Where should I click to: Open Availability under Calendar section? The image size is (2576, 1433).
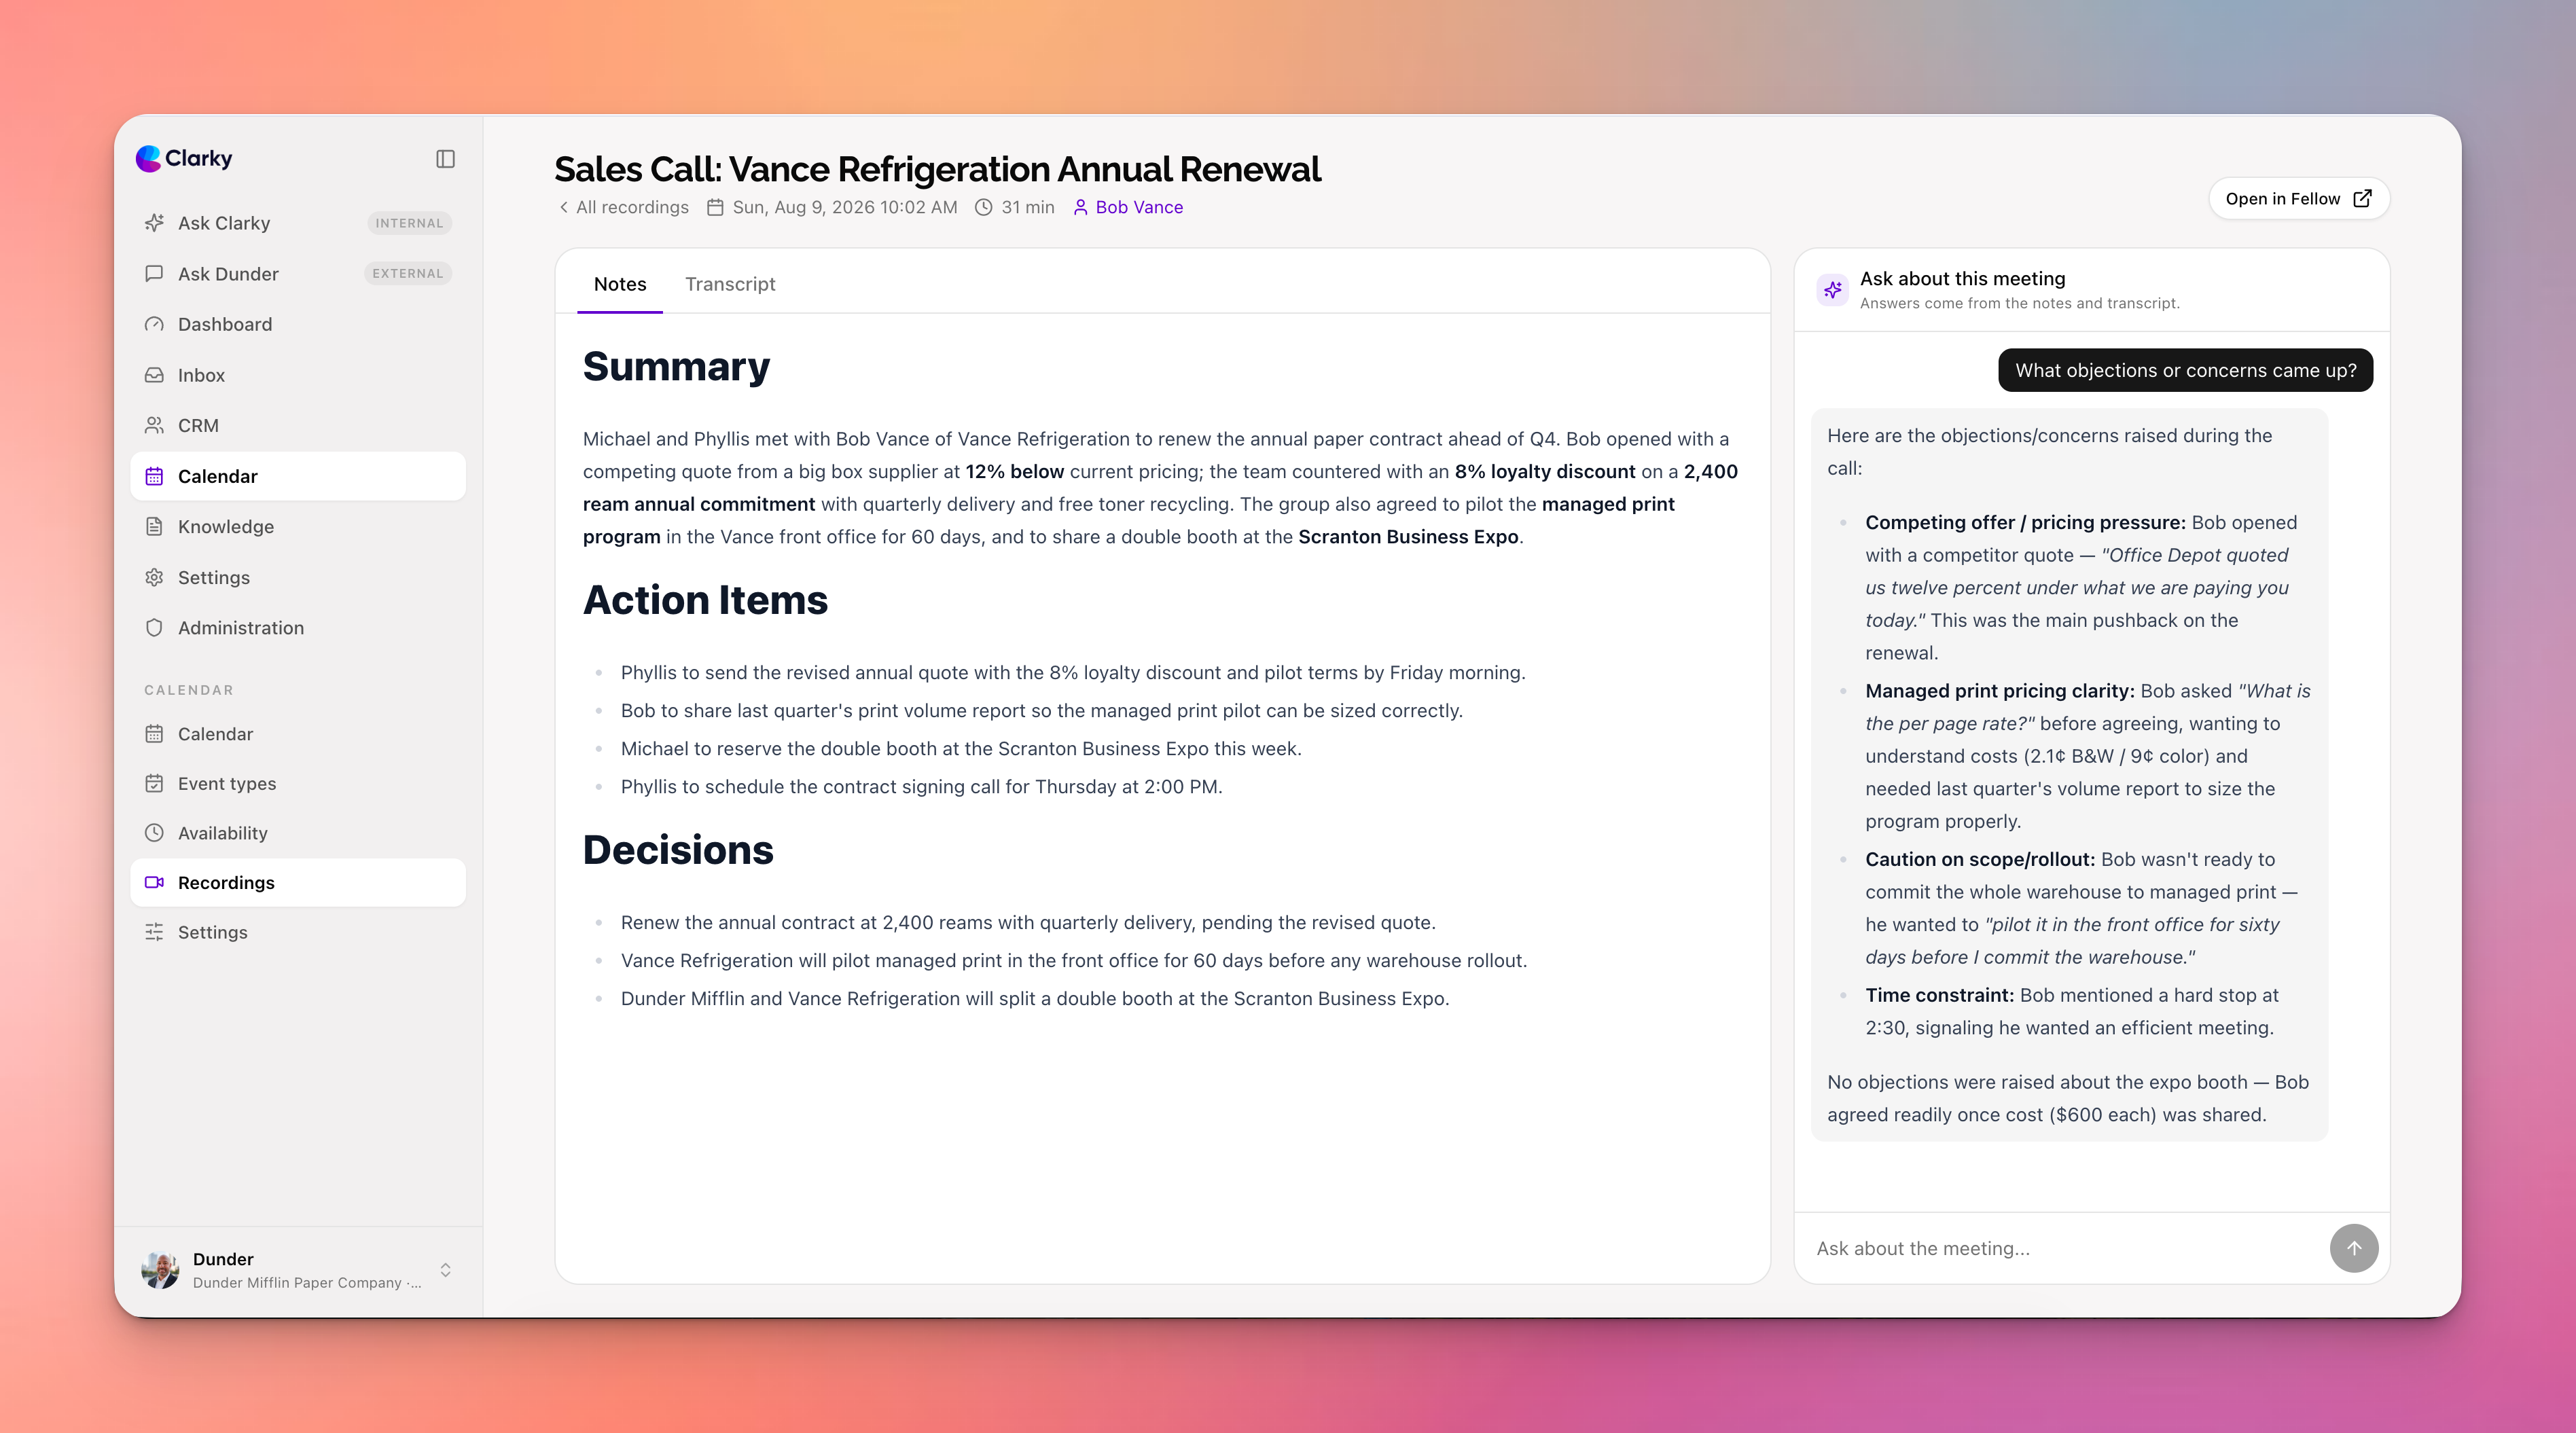pos(298,832)
